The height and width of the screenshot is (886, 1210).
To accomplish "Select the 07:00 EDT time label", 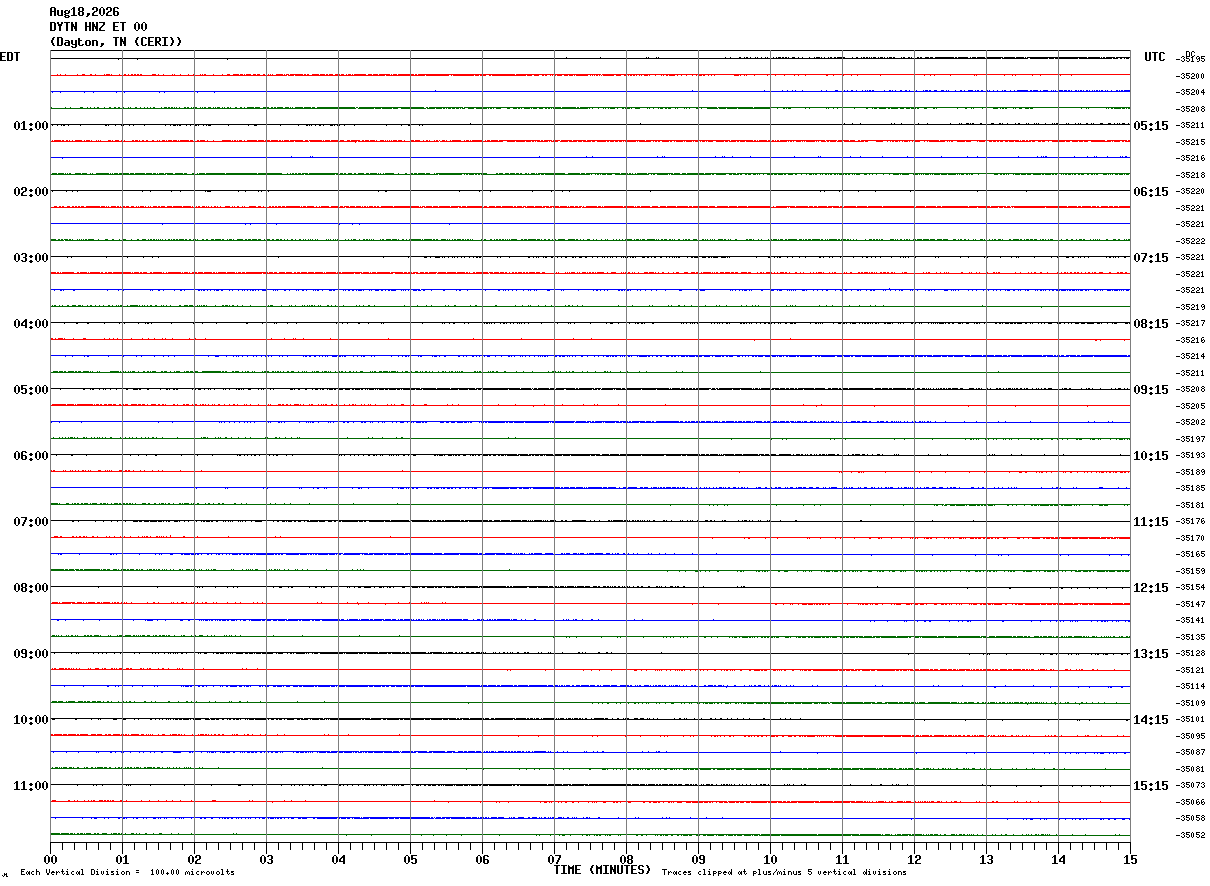I will pyautogui.click(x=30, y=522).
